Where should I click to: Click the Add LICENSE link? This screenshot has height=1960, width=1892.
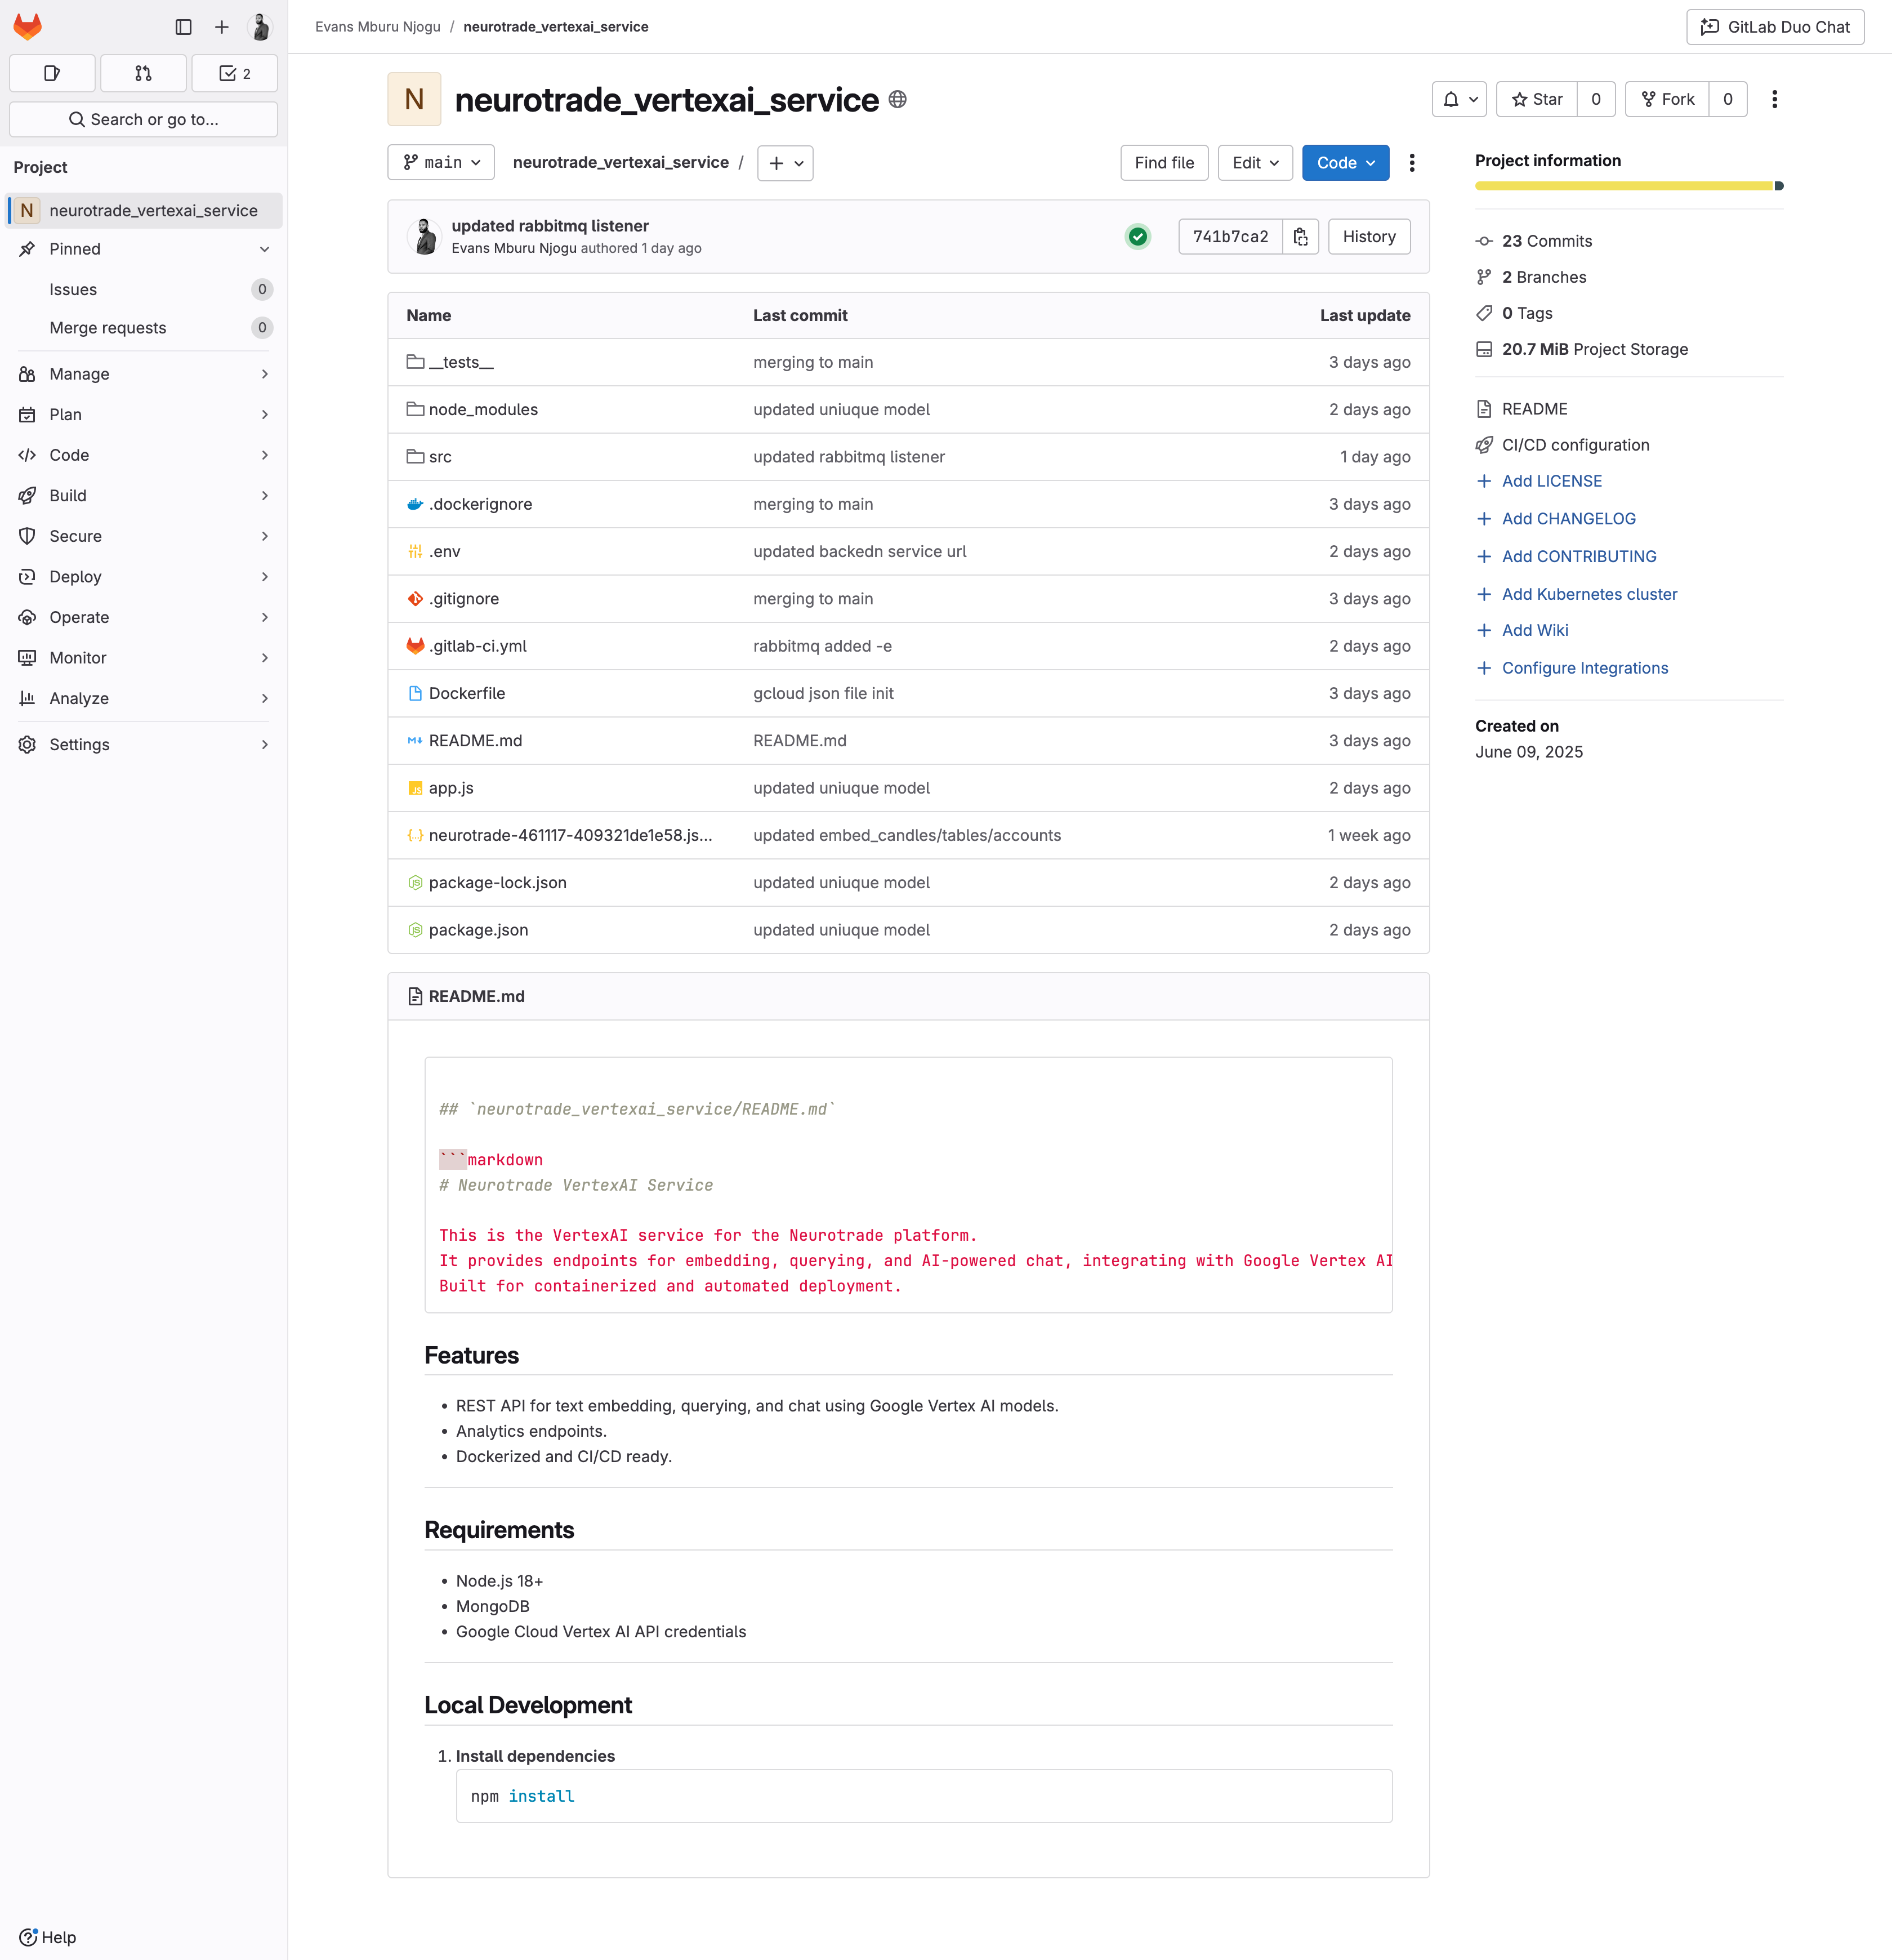[x=1551, y=481]
